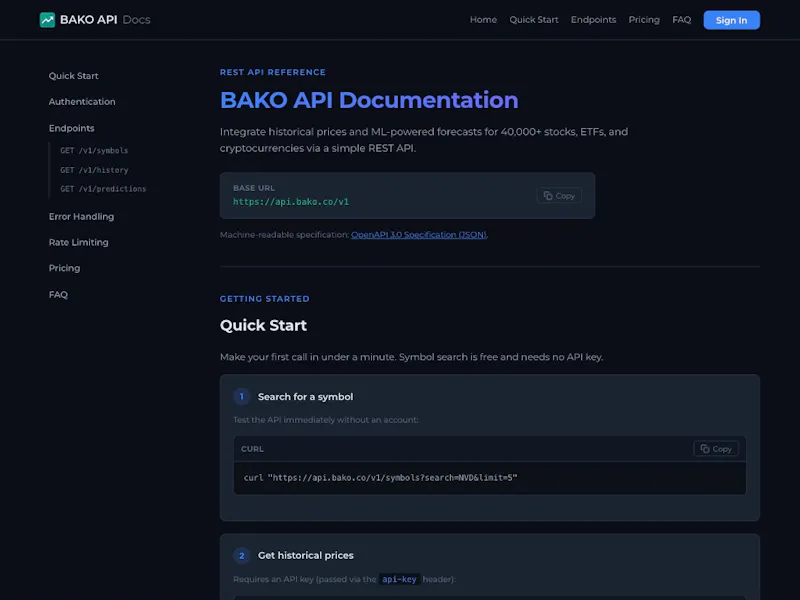Select FAQ in the sidebar
Viewport: 800px width, 600px height.
point(58,294)
